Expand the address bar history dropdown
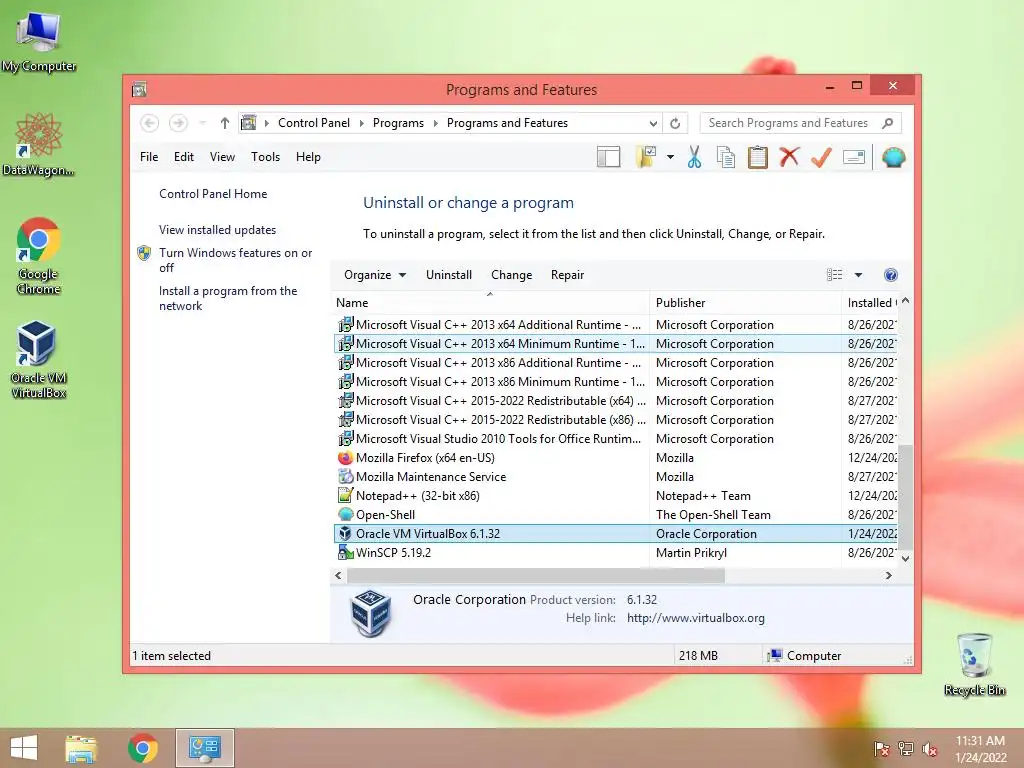 (x=653, y=123)
